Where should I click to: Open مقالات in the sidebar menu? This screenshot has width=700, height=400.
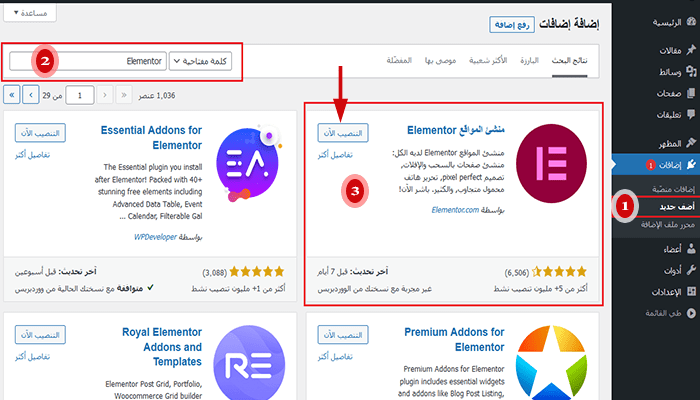point(671,50)
